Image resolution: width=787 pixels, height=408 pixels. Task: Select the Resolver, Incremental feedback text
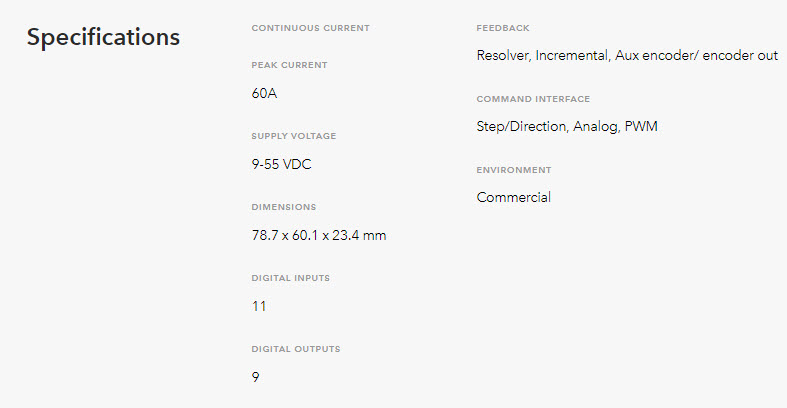543,55
